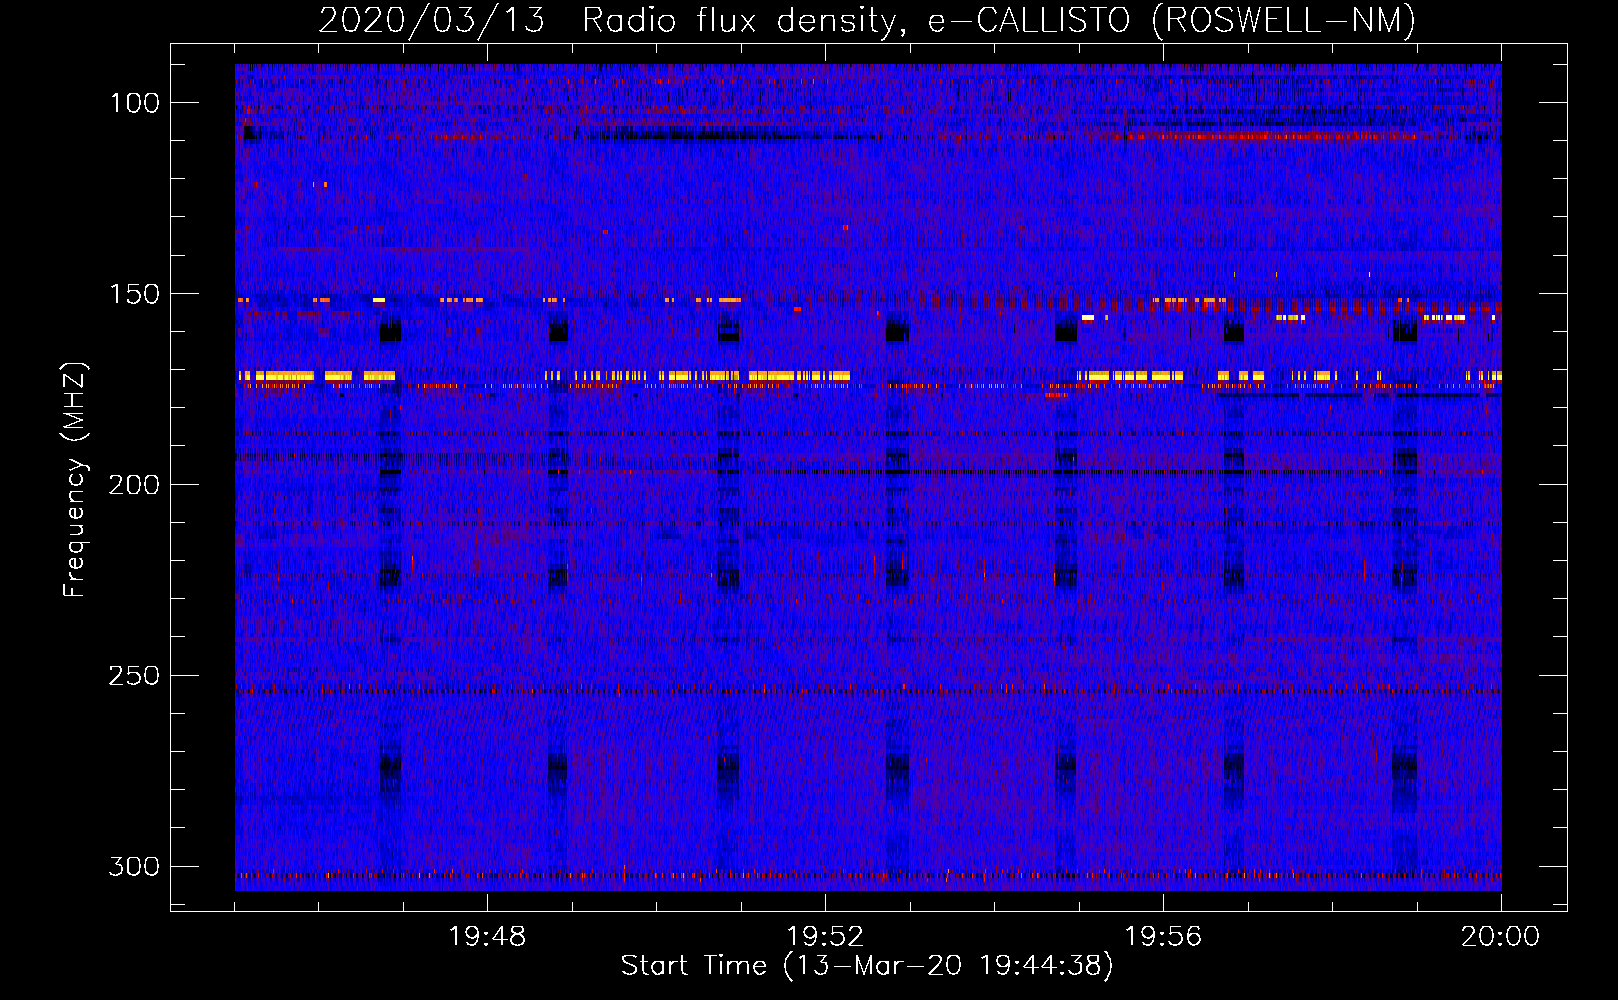Click the "200" frequency tick label
This screenshot has height=1000, width=1618.
click(134, 485)
